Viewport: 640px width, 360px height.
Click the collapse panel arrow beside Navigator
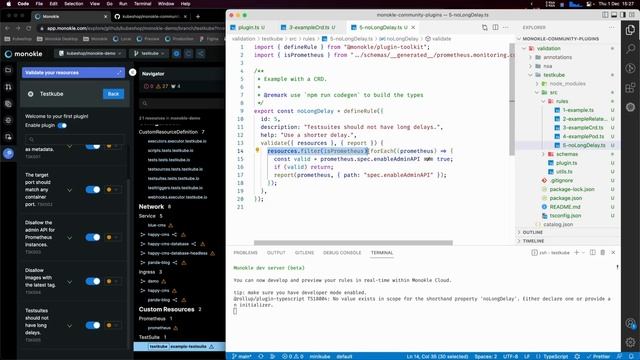click(x=133, y=72)
